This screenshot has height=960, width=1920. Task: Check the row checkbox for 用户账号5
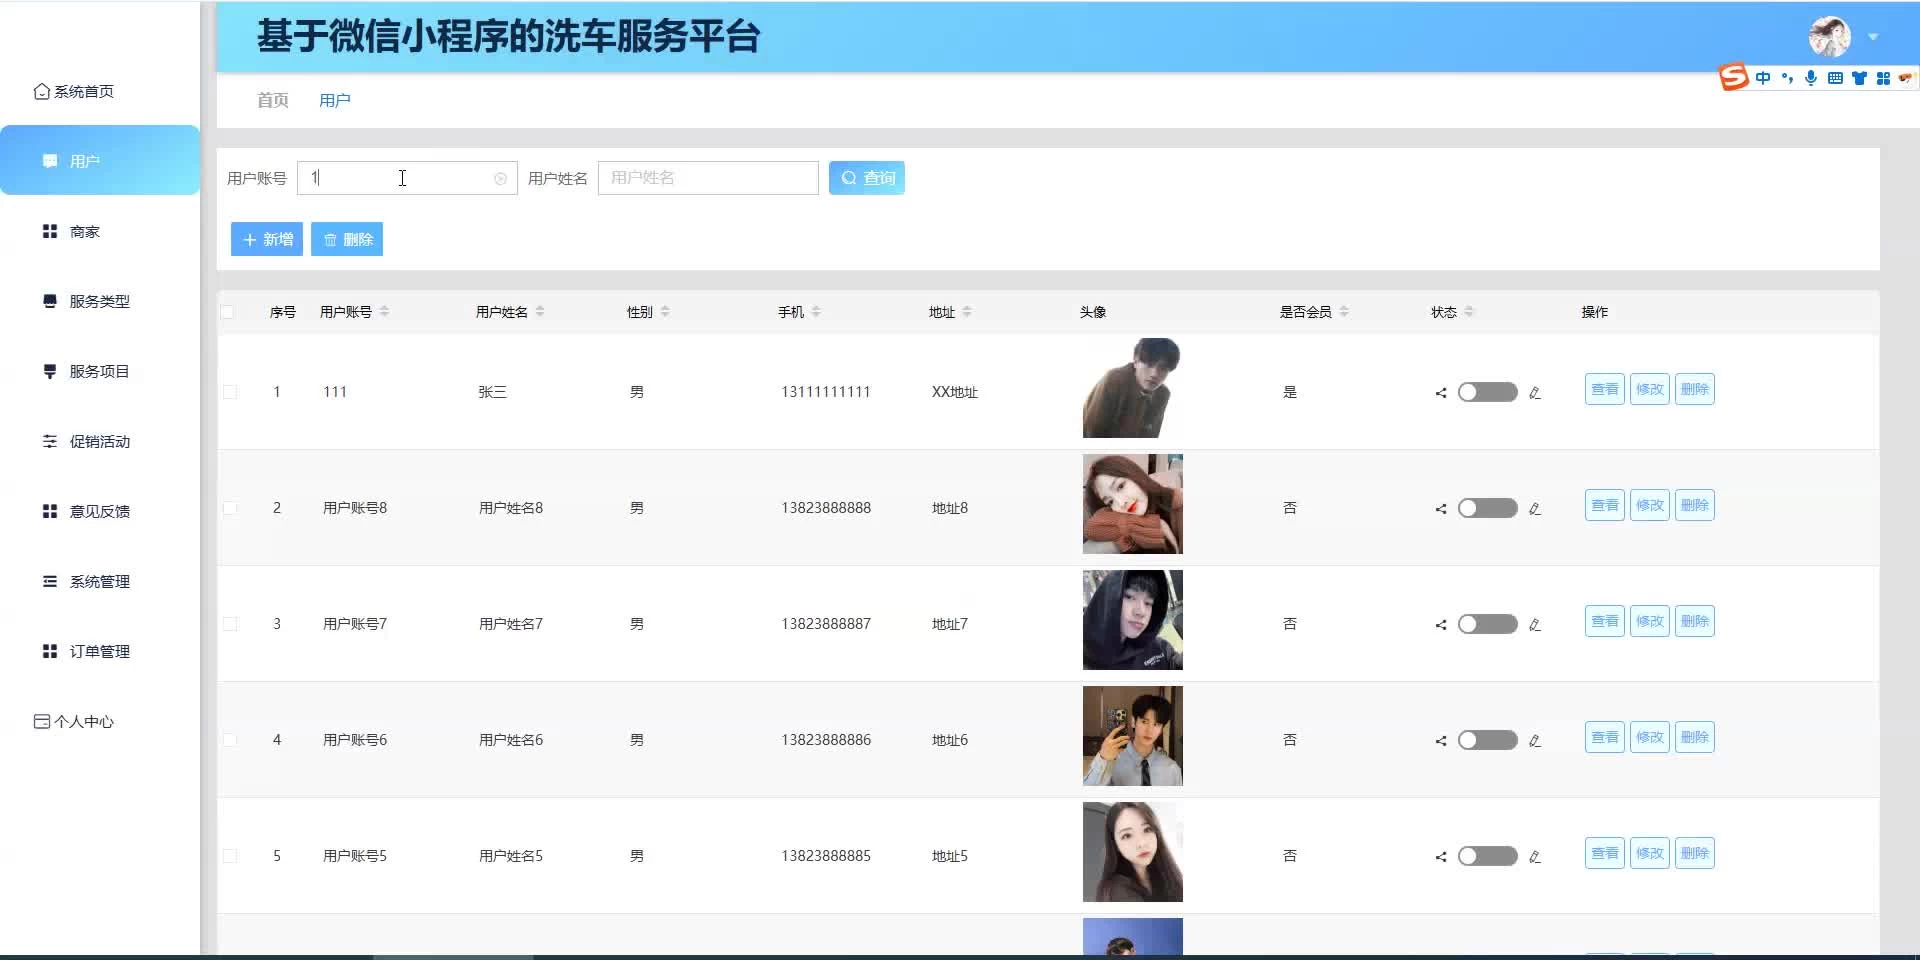click(230, 856)
